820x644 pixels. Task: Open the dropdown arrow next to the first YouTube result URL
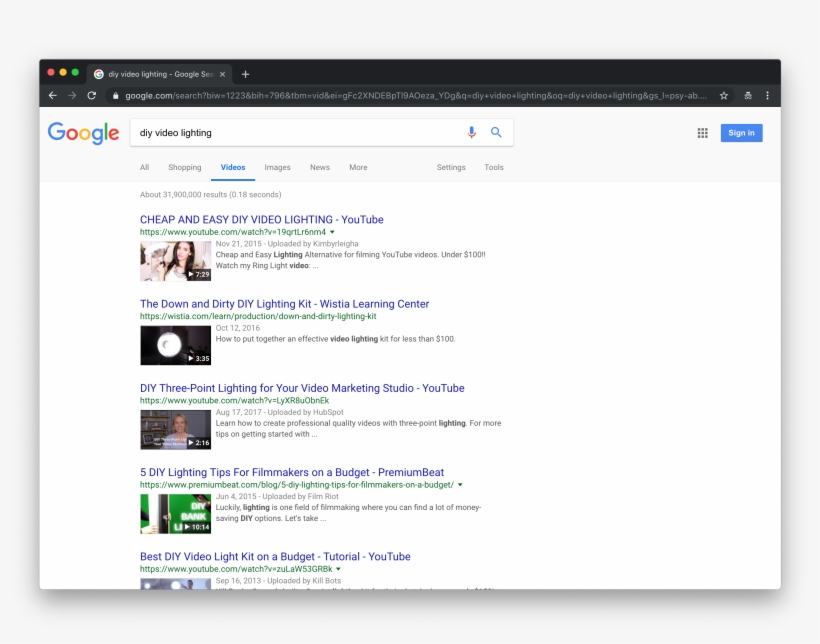pyautogui.click(x=332, y=230)
